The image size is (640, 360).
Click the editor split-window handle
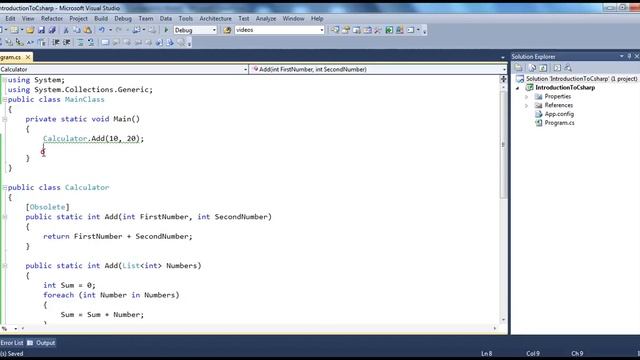click(x=503, y=79)
